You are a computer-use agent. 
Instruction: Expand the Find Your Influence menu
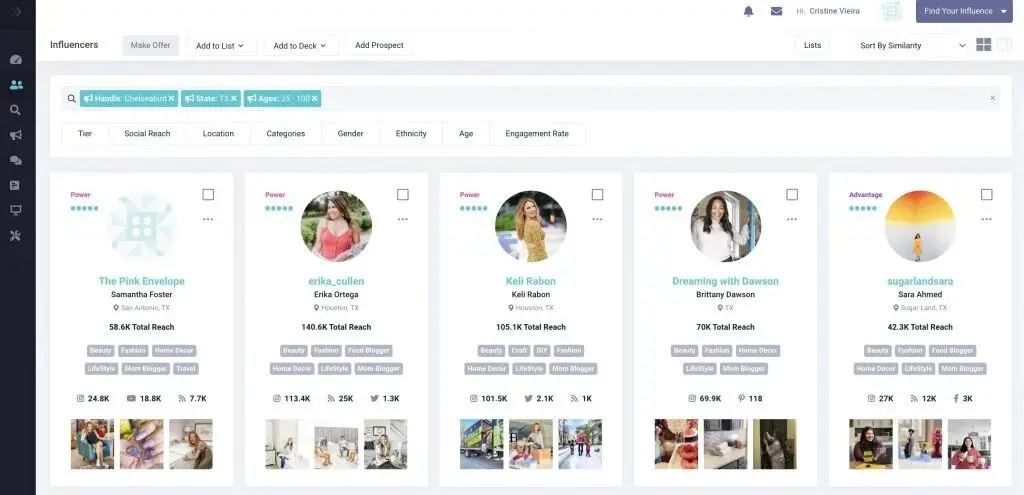point(964,12)
